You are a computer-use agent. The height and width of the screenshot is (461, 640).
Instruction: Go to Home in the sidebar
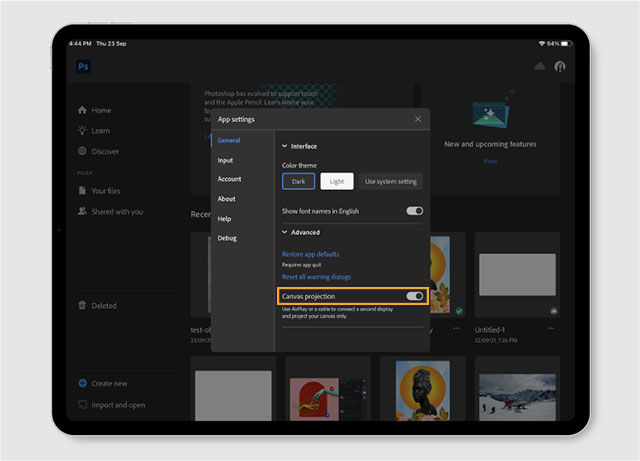(95, 110)
